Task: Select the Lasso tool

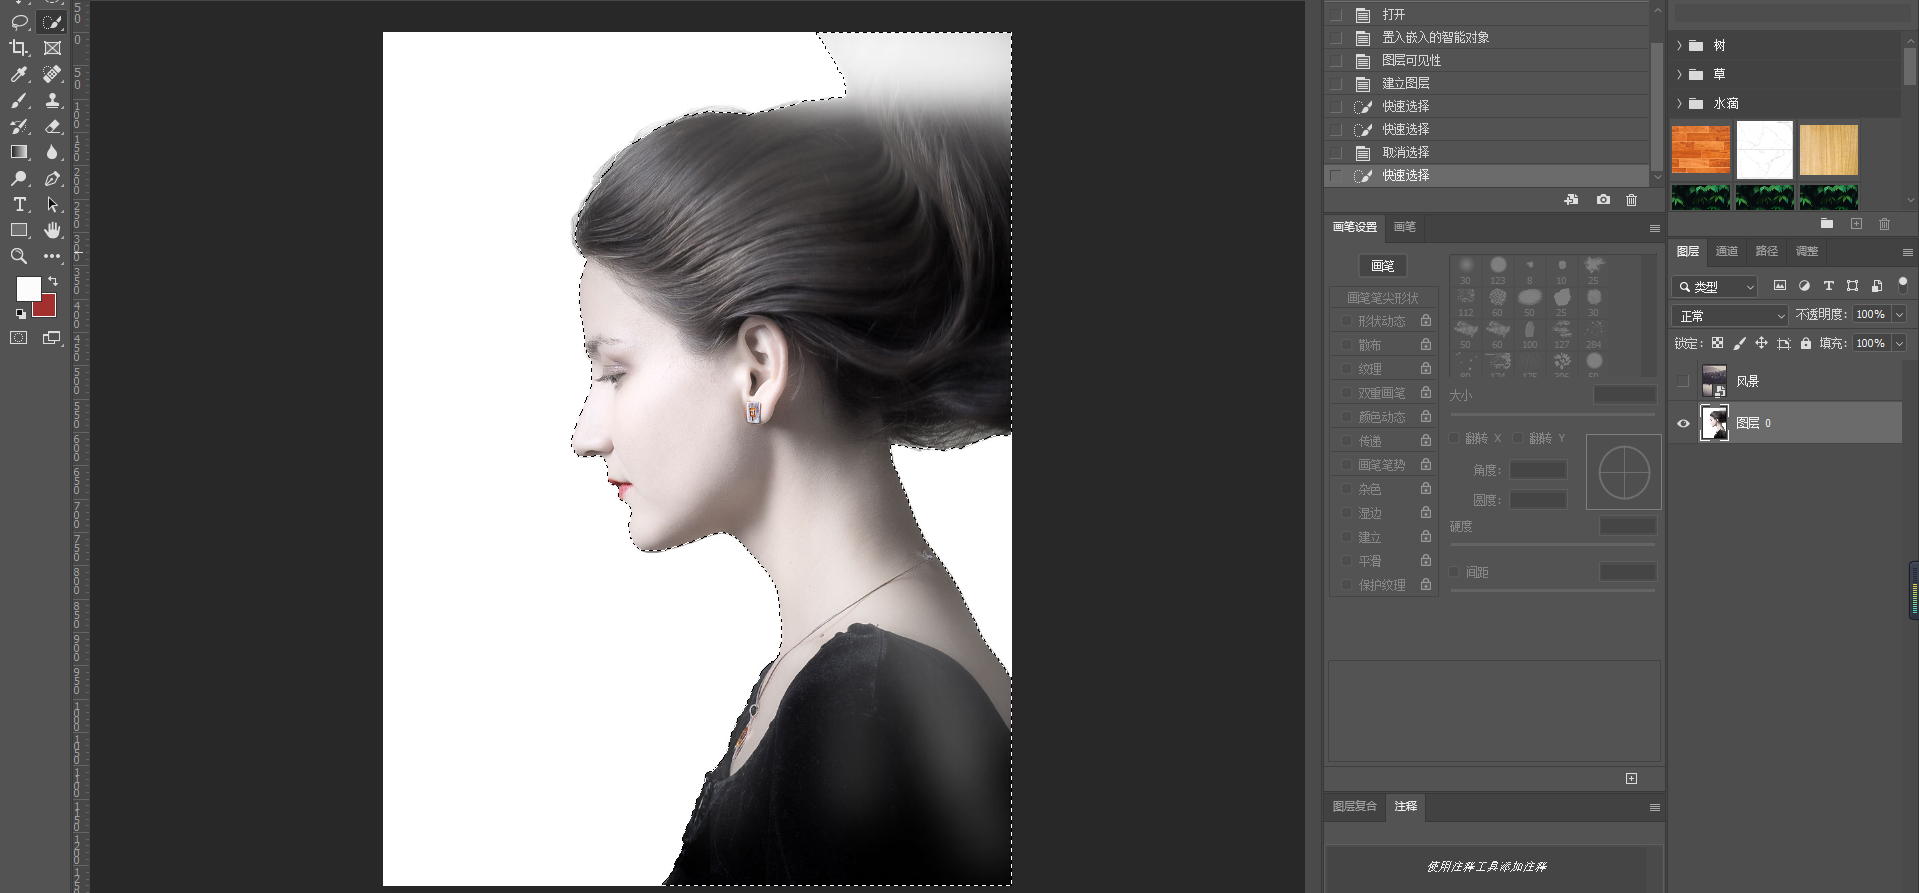Action: pyautogui.click(x=19, y=22)
